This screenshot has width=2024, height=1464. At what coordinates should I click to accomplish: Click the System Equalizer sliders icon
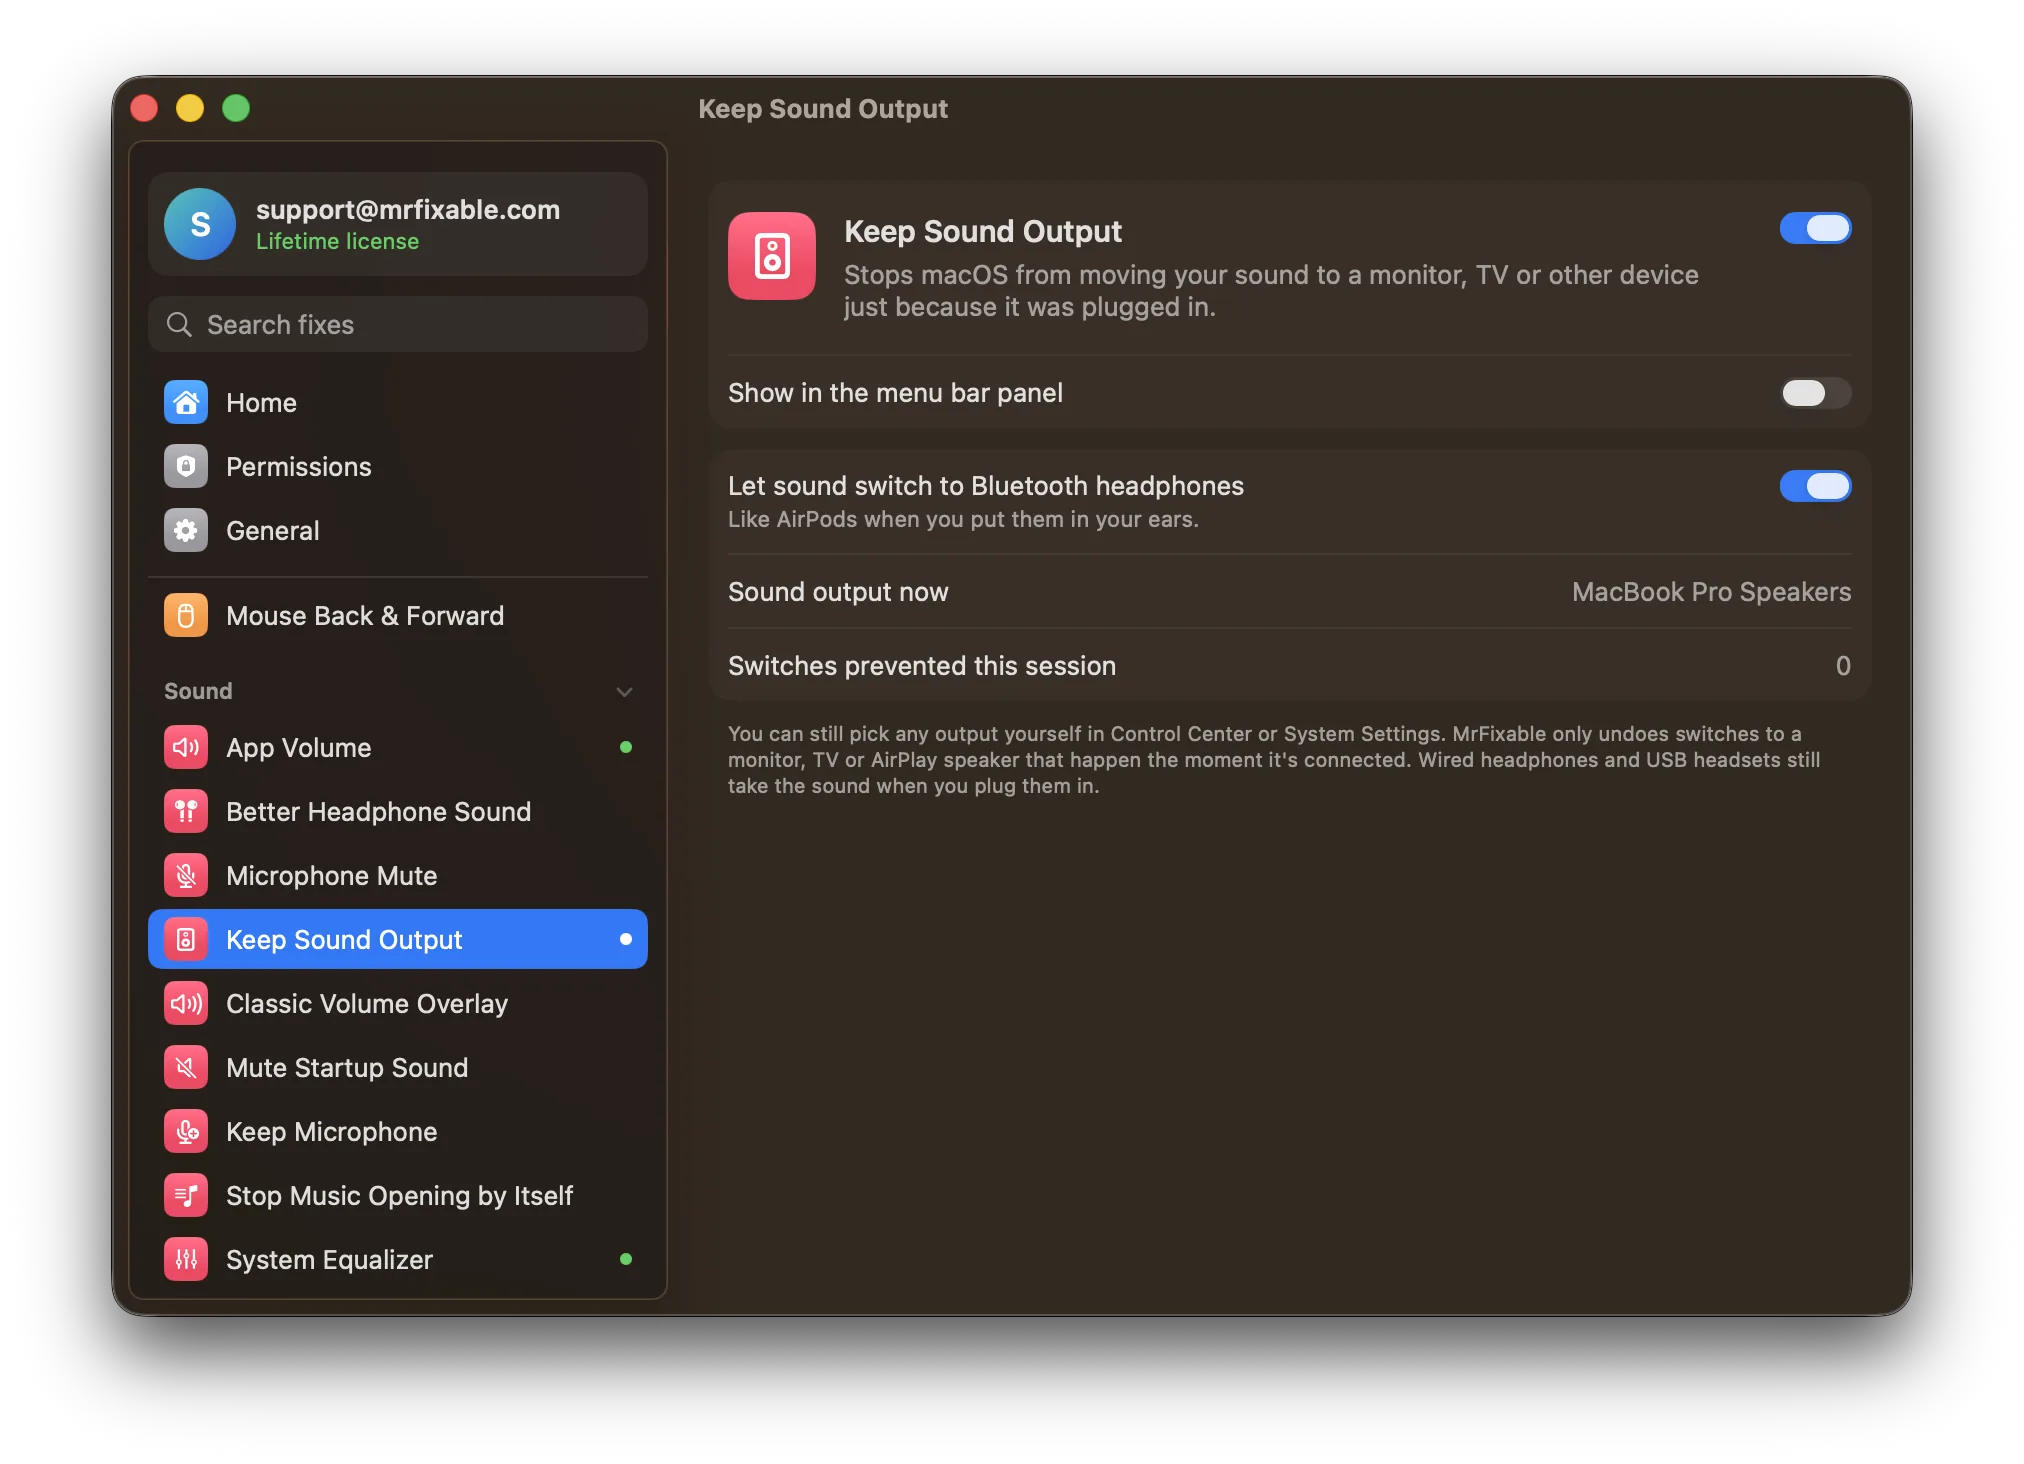(x=186, y=1259)
